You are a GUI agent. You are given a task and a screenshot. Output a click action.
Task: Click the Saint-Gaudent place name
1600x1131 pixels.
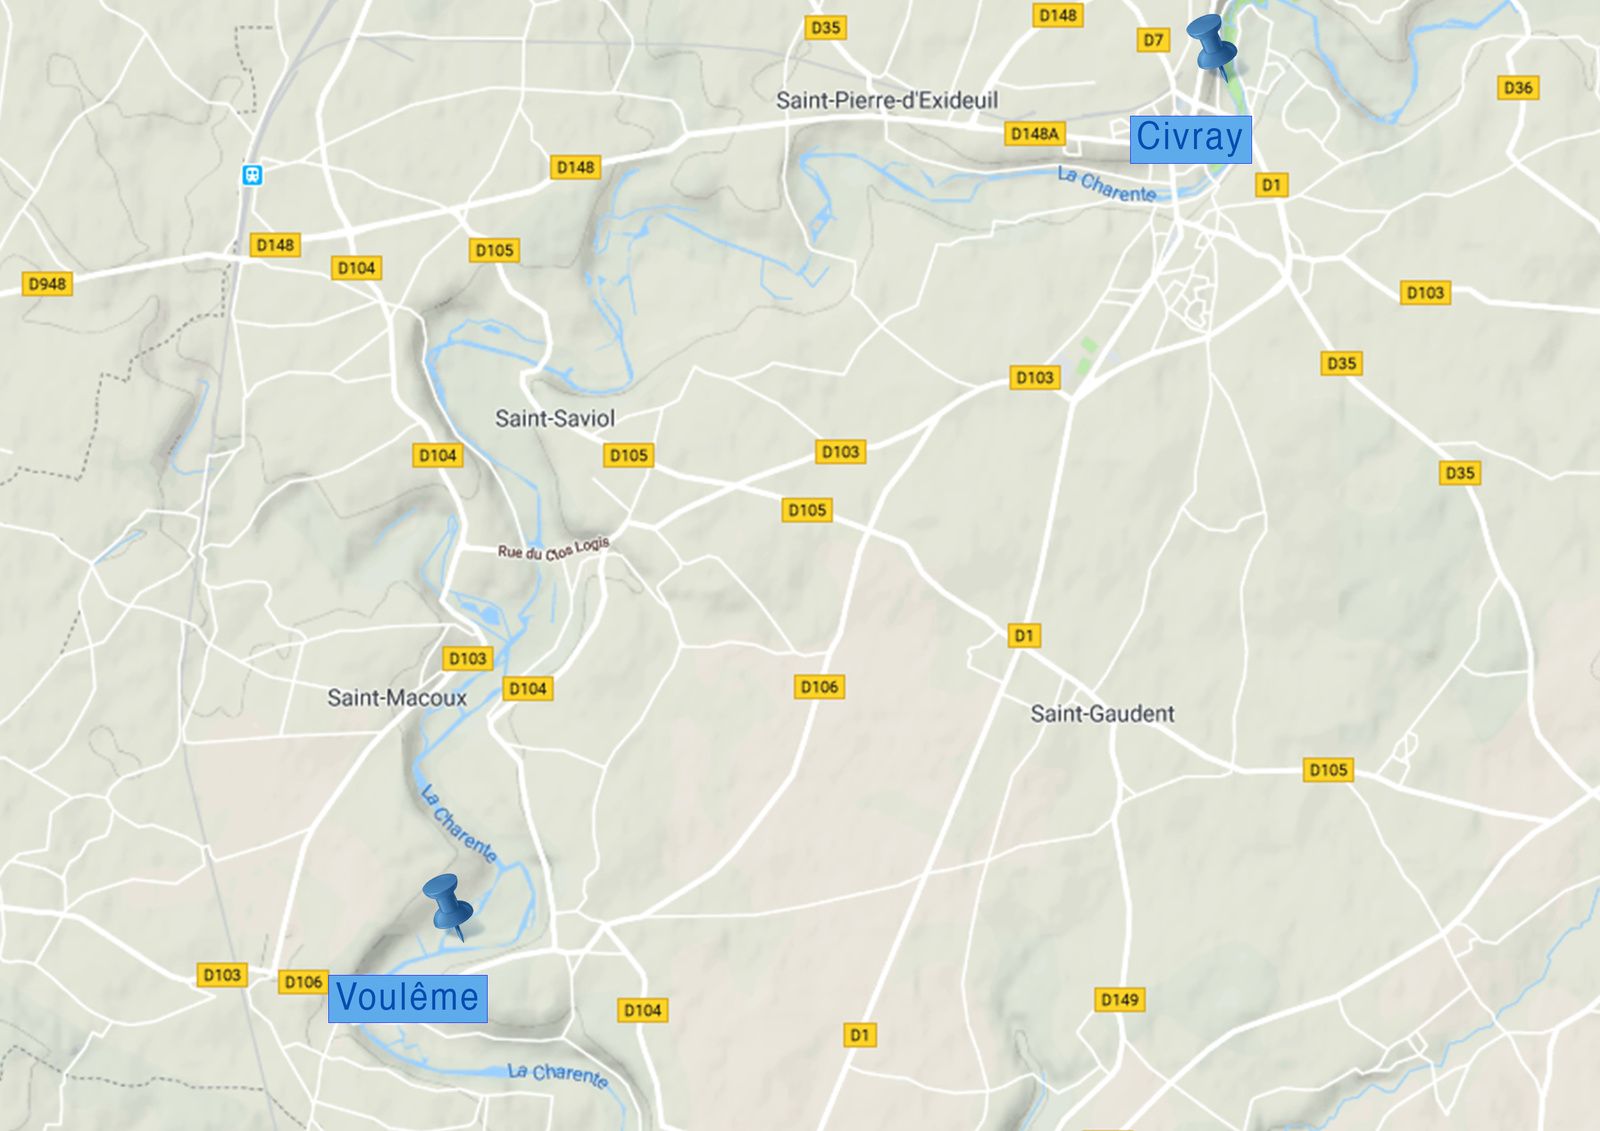coord(1102,713)
